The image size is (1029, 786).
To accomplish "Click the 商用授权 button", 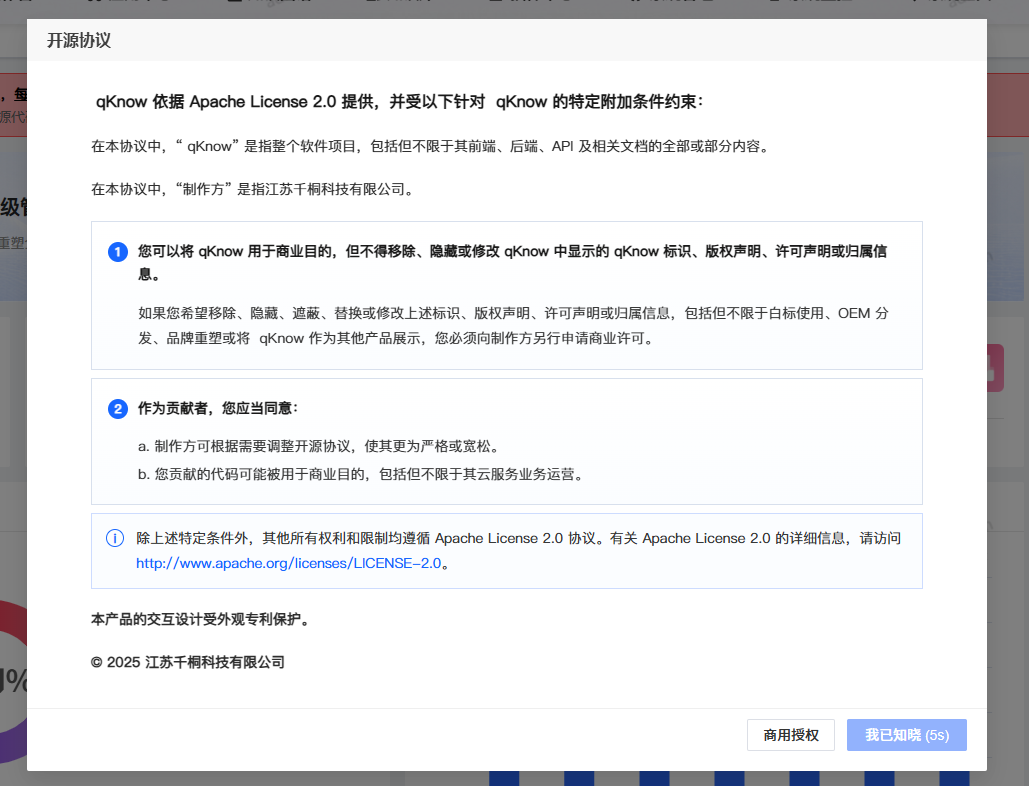I will 790,735.
